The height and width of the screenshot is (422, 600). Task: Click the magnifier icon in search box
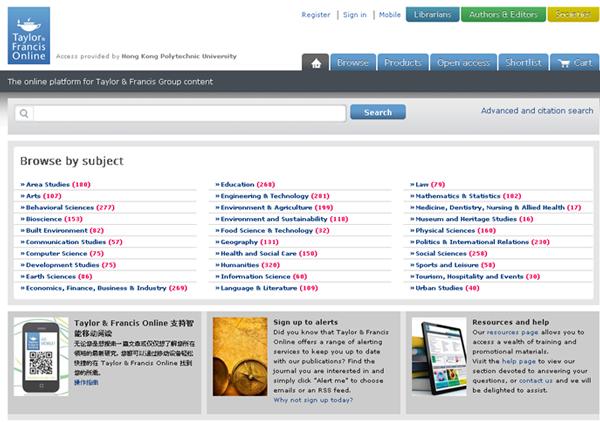(x=24, y=114)
